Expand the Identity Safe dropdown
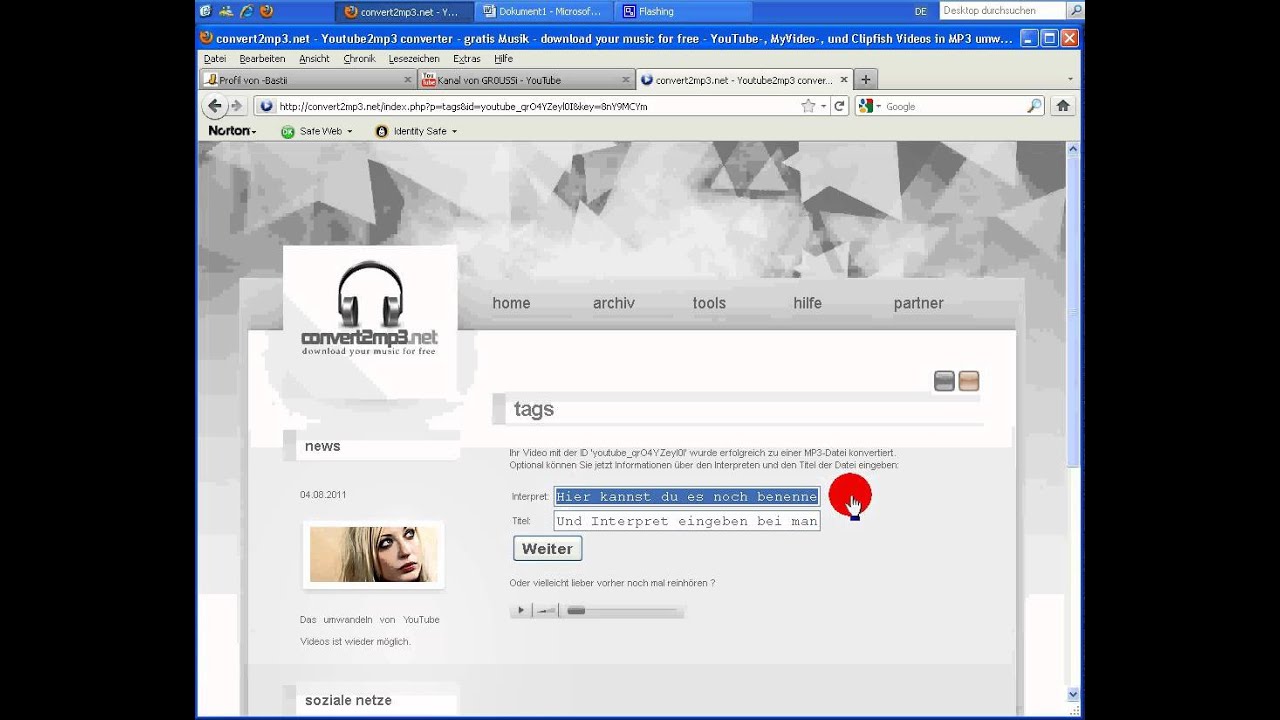 point(454,131)
